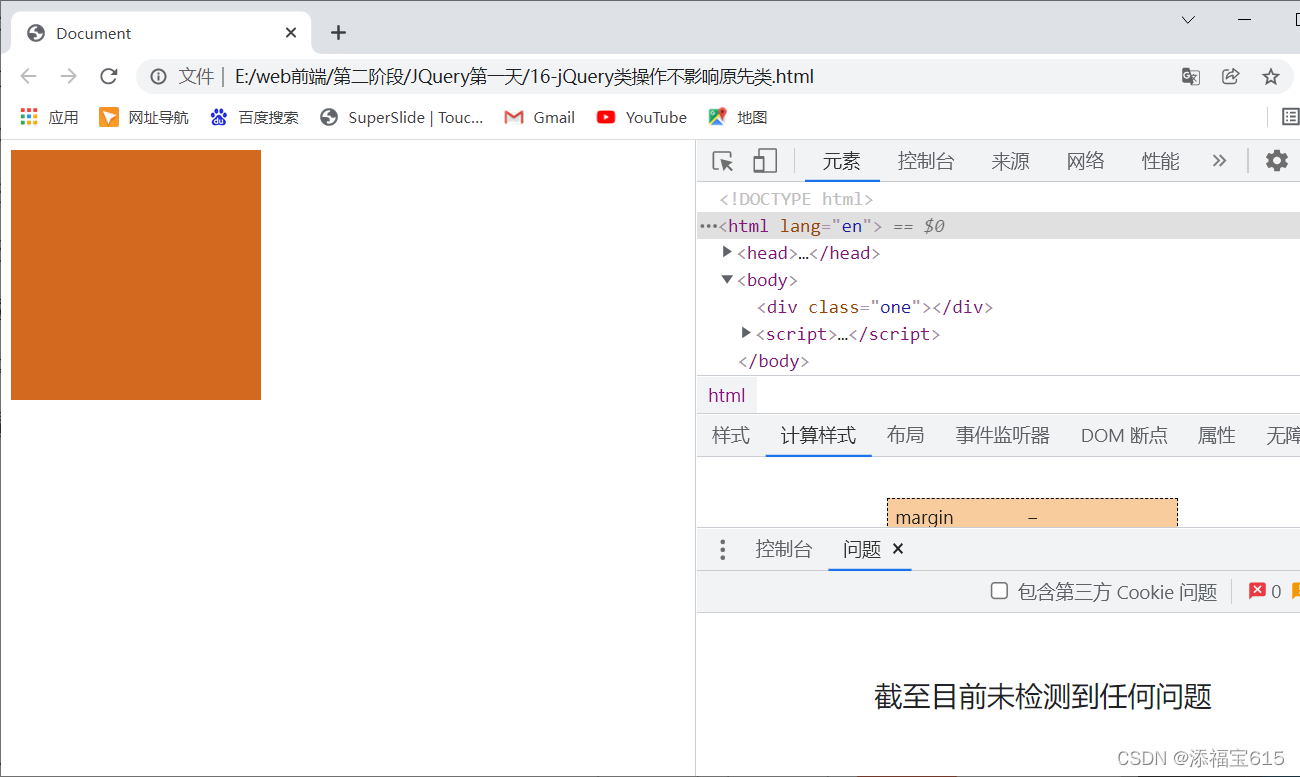Open the translate page icon
Screen dimensions: 1300x777
(1190, 76)
